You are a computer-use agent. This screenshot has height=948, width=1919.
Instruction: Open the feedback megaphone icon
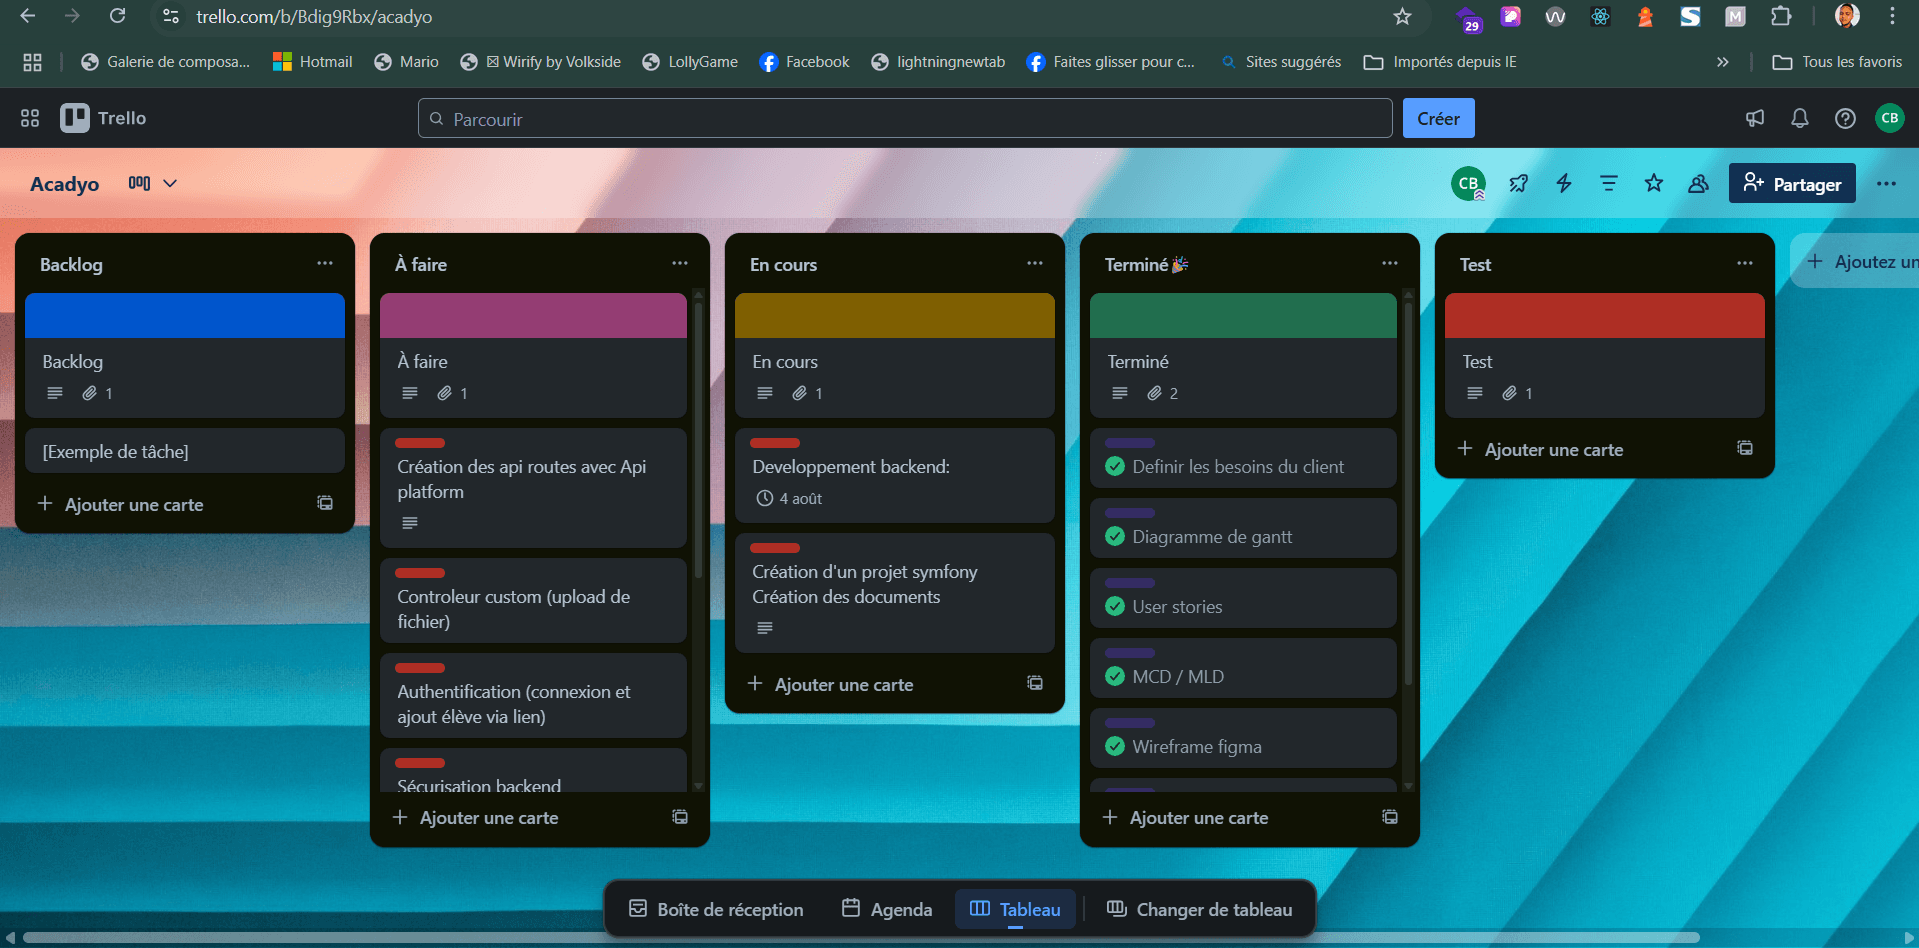[1755, 118]
